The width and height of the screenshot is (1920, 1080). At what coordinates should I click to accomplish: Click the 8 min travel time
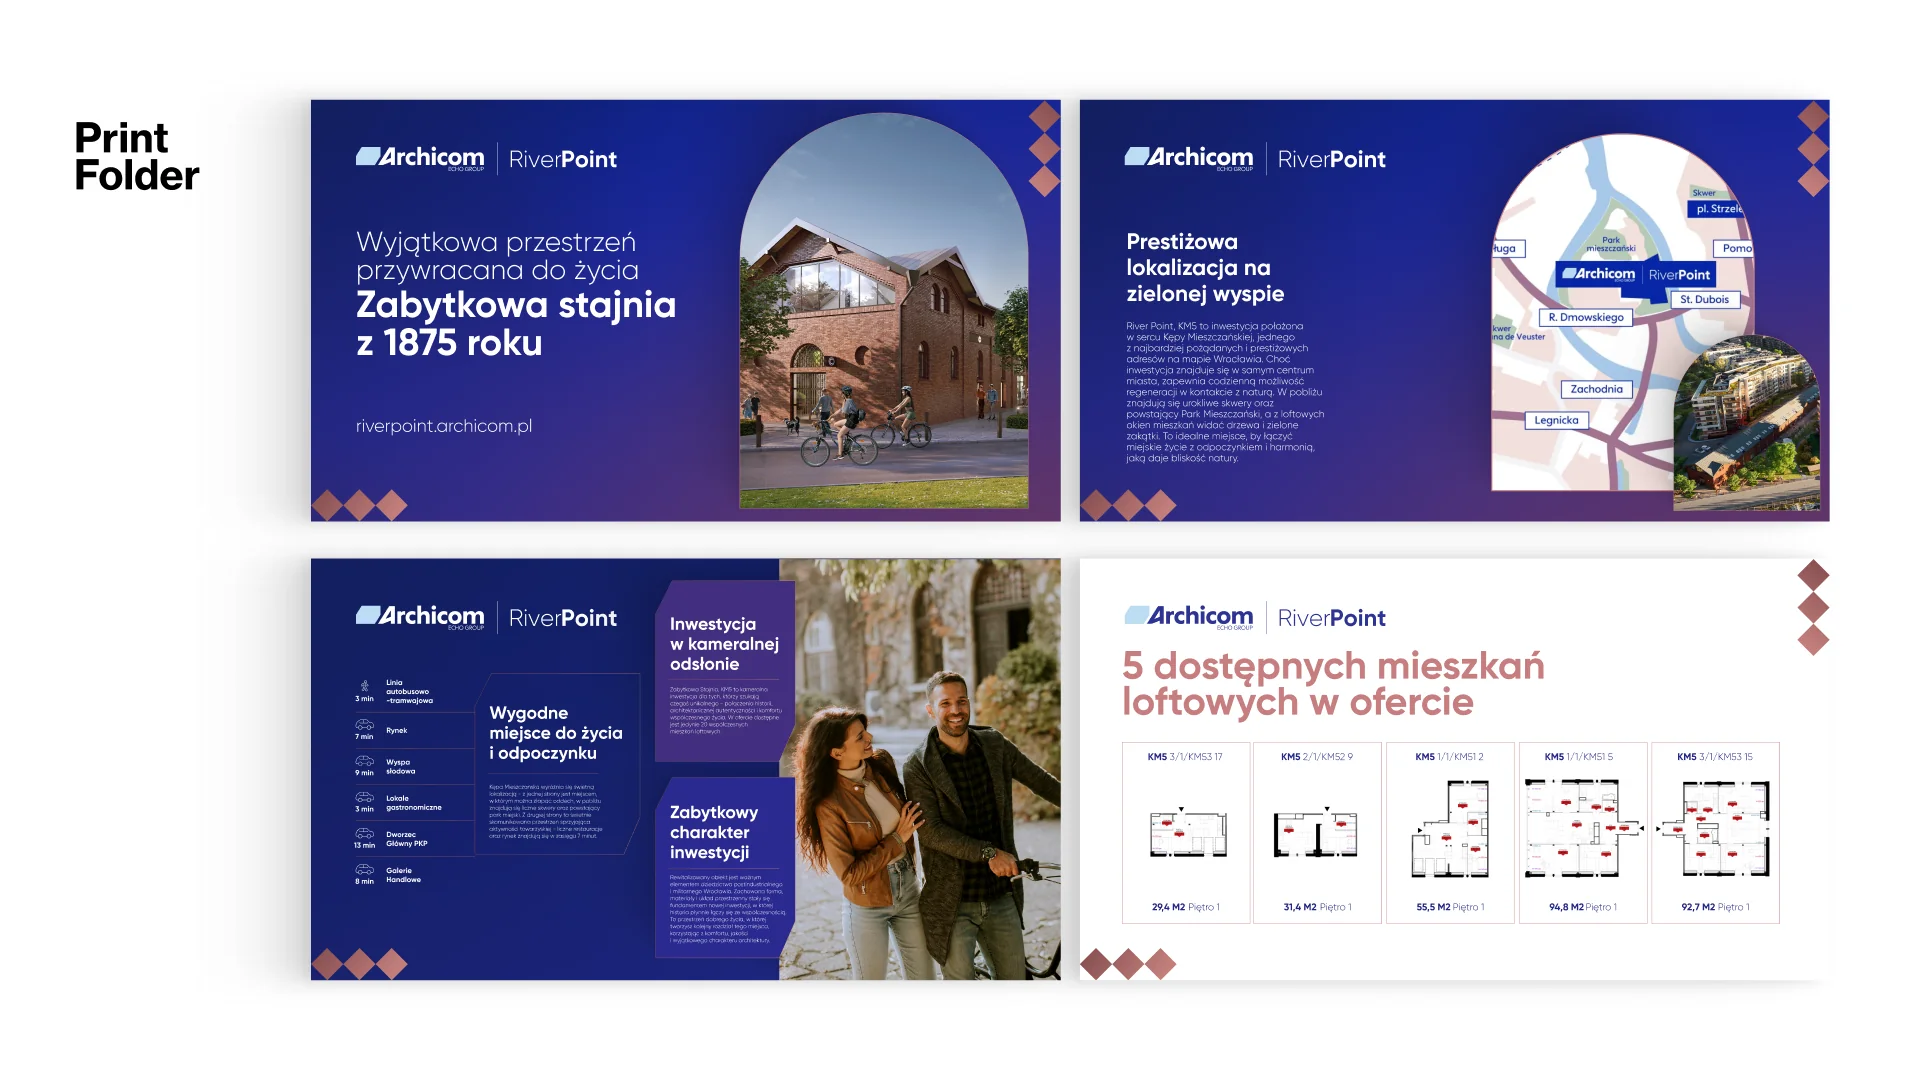pyautogui.click(x=364, y=881)
